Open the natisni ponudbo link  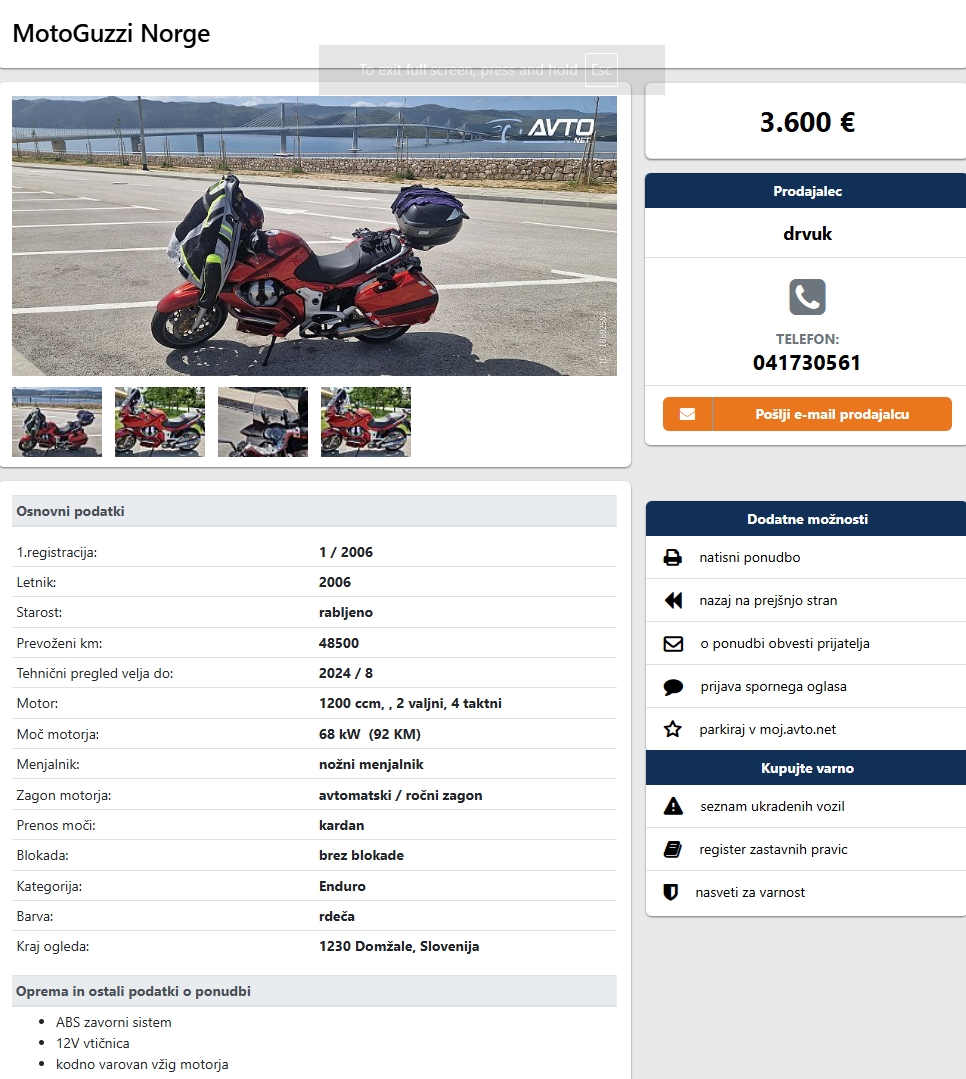click(x=750, y=557)
